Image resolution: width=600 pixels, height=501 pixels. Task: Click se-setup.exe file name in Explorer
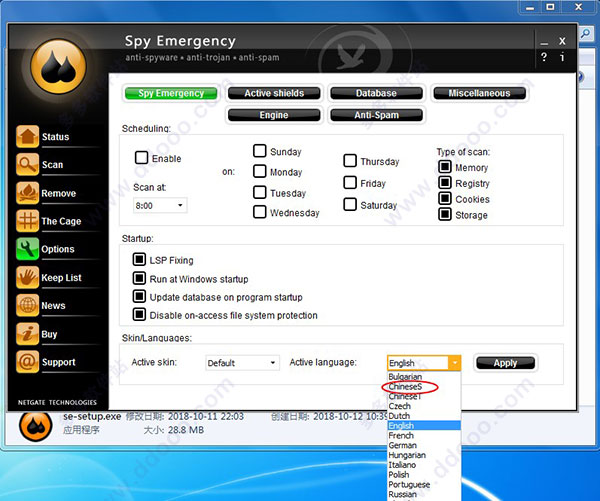coord(92,416)
